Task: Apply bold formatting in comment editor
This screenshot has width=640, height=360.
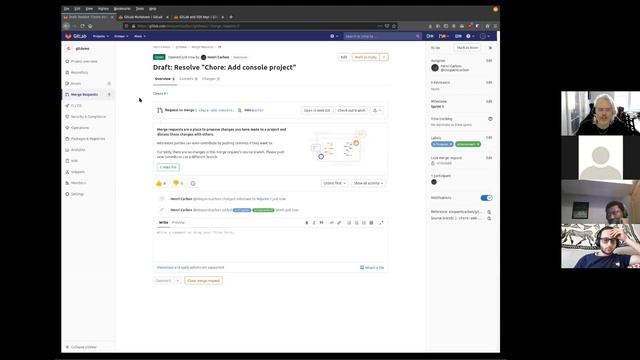Action: pyautogui.click(x=307, y=223)
